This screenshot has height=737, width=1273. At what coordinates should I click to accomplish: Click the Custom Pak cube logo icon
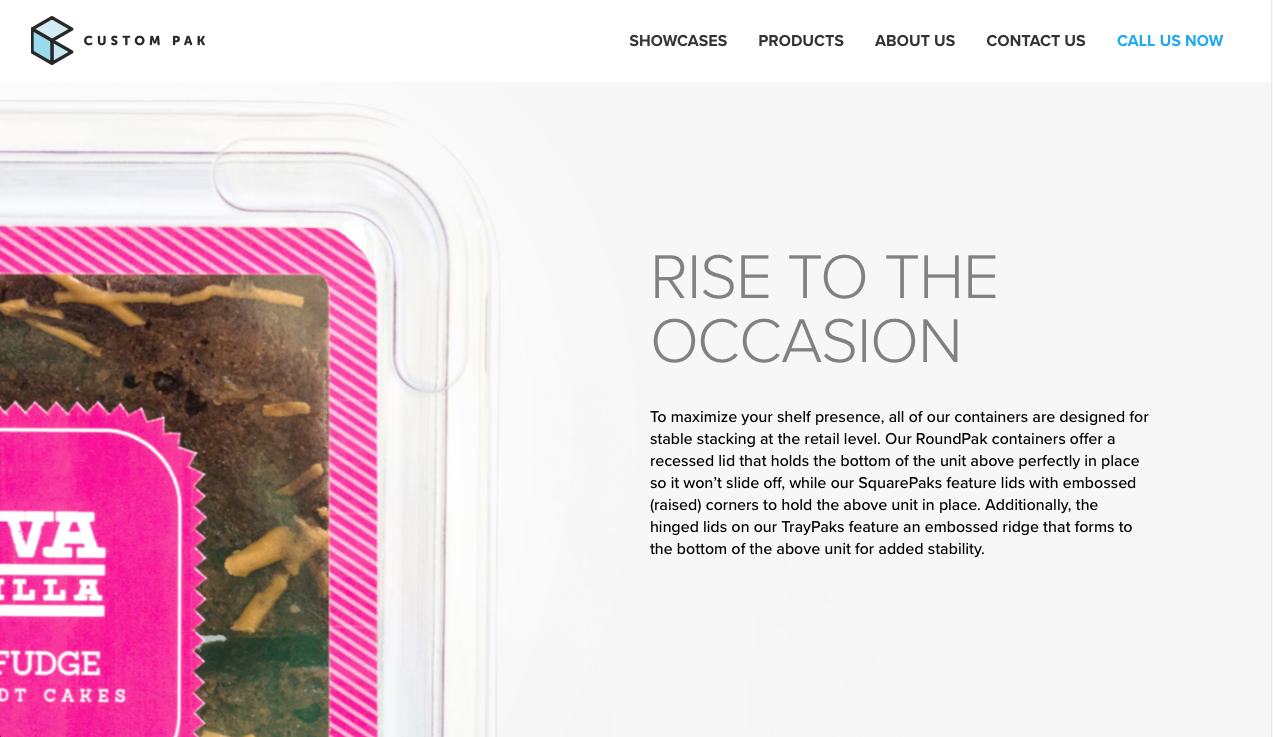[x=52, y=41]
